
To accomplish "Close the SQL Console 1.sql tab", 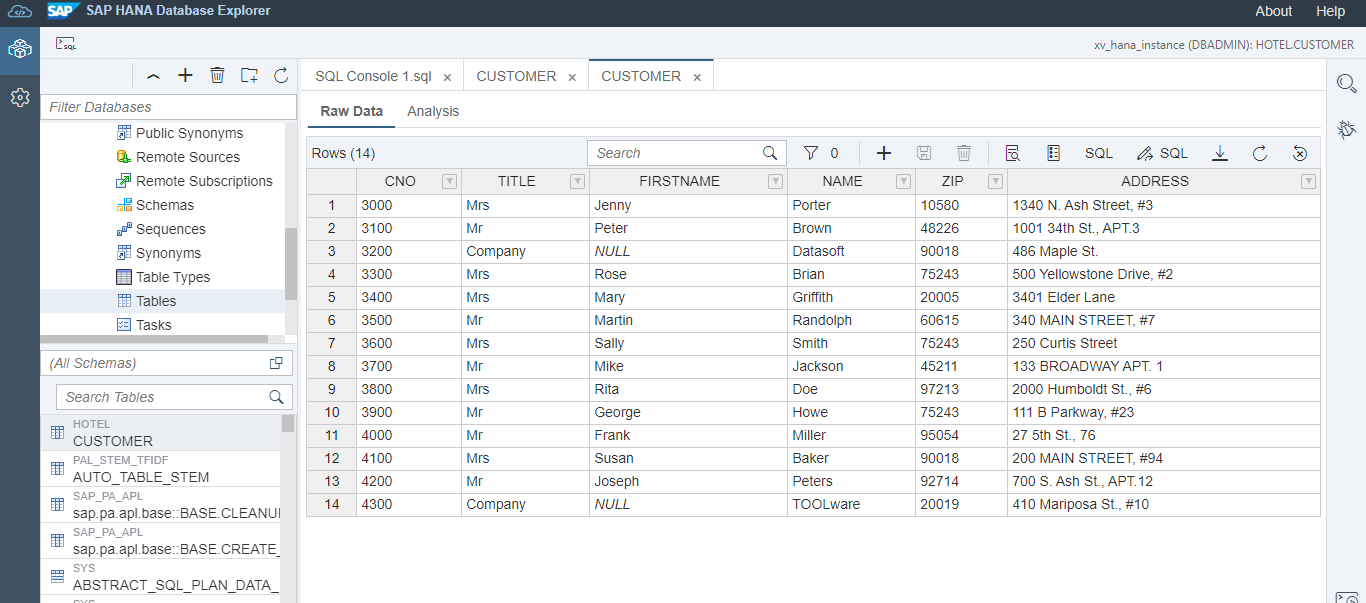I will tap(447, 77).
